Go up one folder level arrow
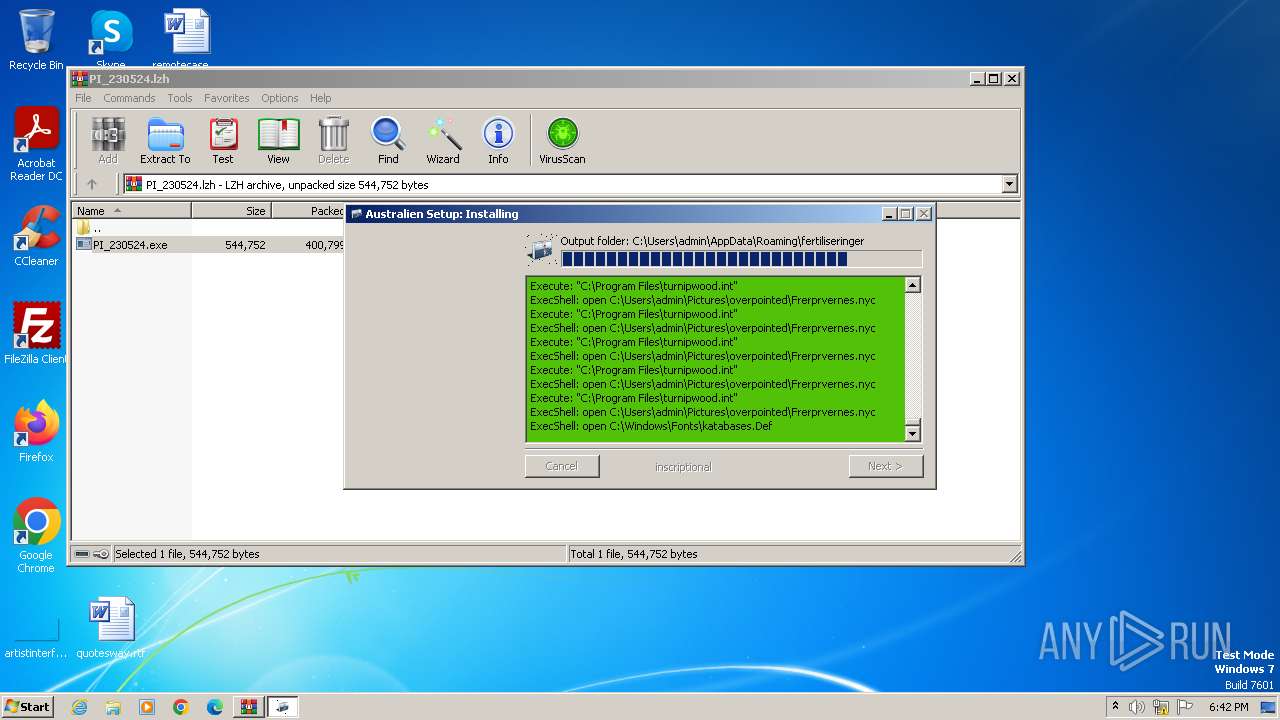 92,184
